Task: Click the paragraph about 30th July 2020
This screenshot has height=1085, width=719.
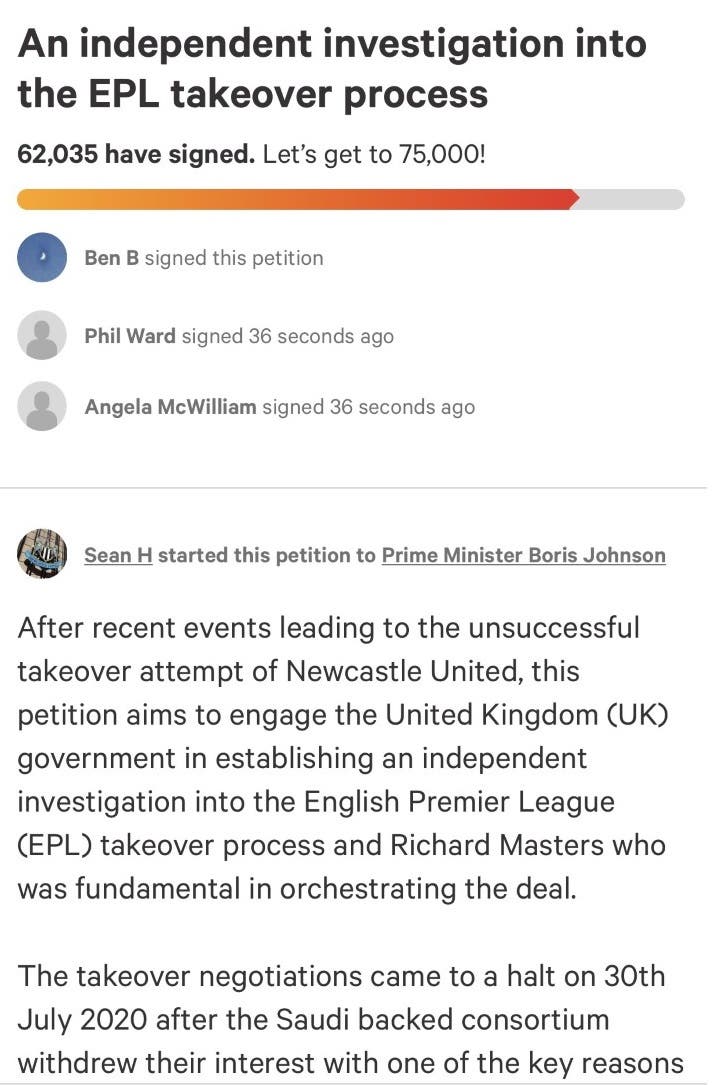Action: tap(351, 1019)
